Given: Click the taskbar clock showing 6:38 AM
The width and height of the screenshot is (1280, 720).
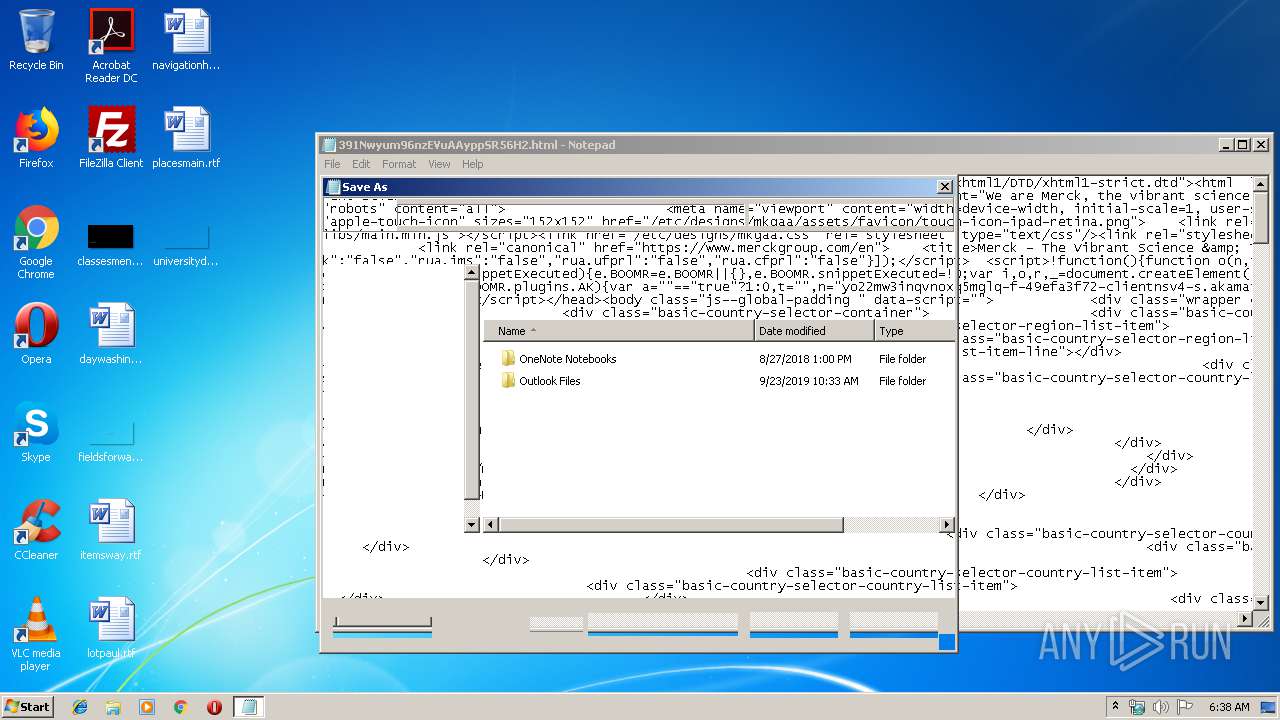Looking at the screenshot, I should tap(1229, 707).
